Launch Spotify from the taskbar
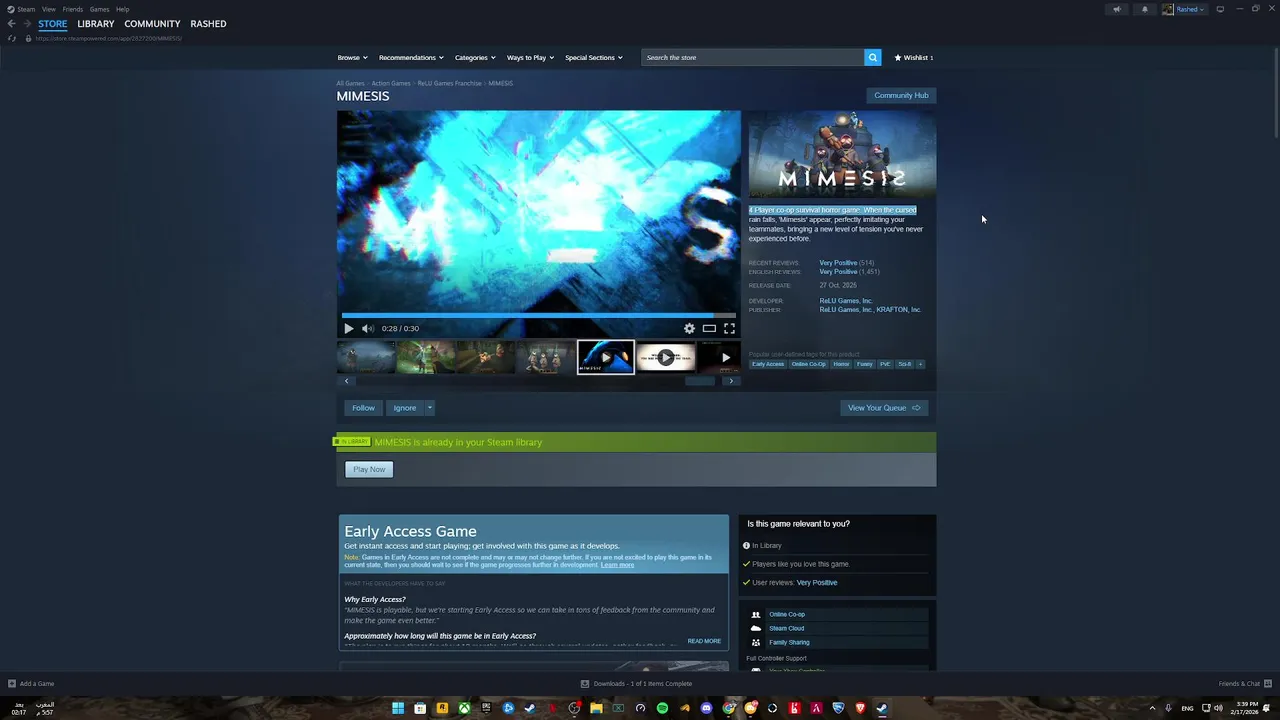1280x720 pixels. 662,708
